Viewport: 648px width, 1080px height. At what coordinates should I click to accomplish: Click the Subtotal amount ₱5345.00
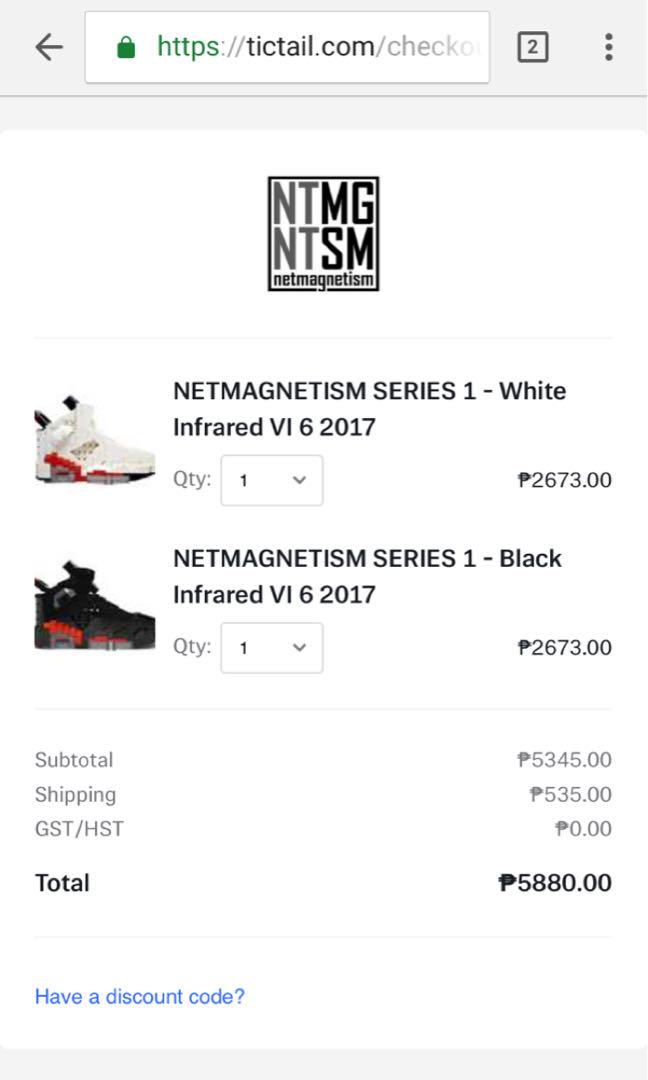coord(564,760)
